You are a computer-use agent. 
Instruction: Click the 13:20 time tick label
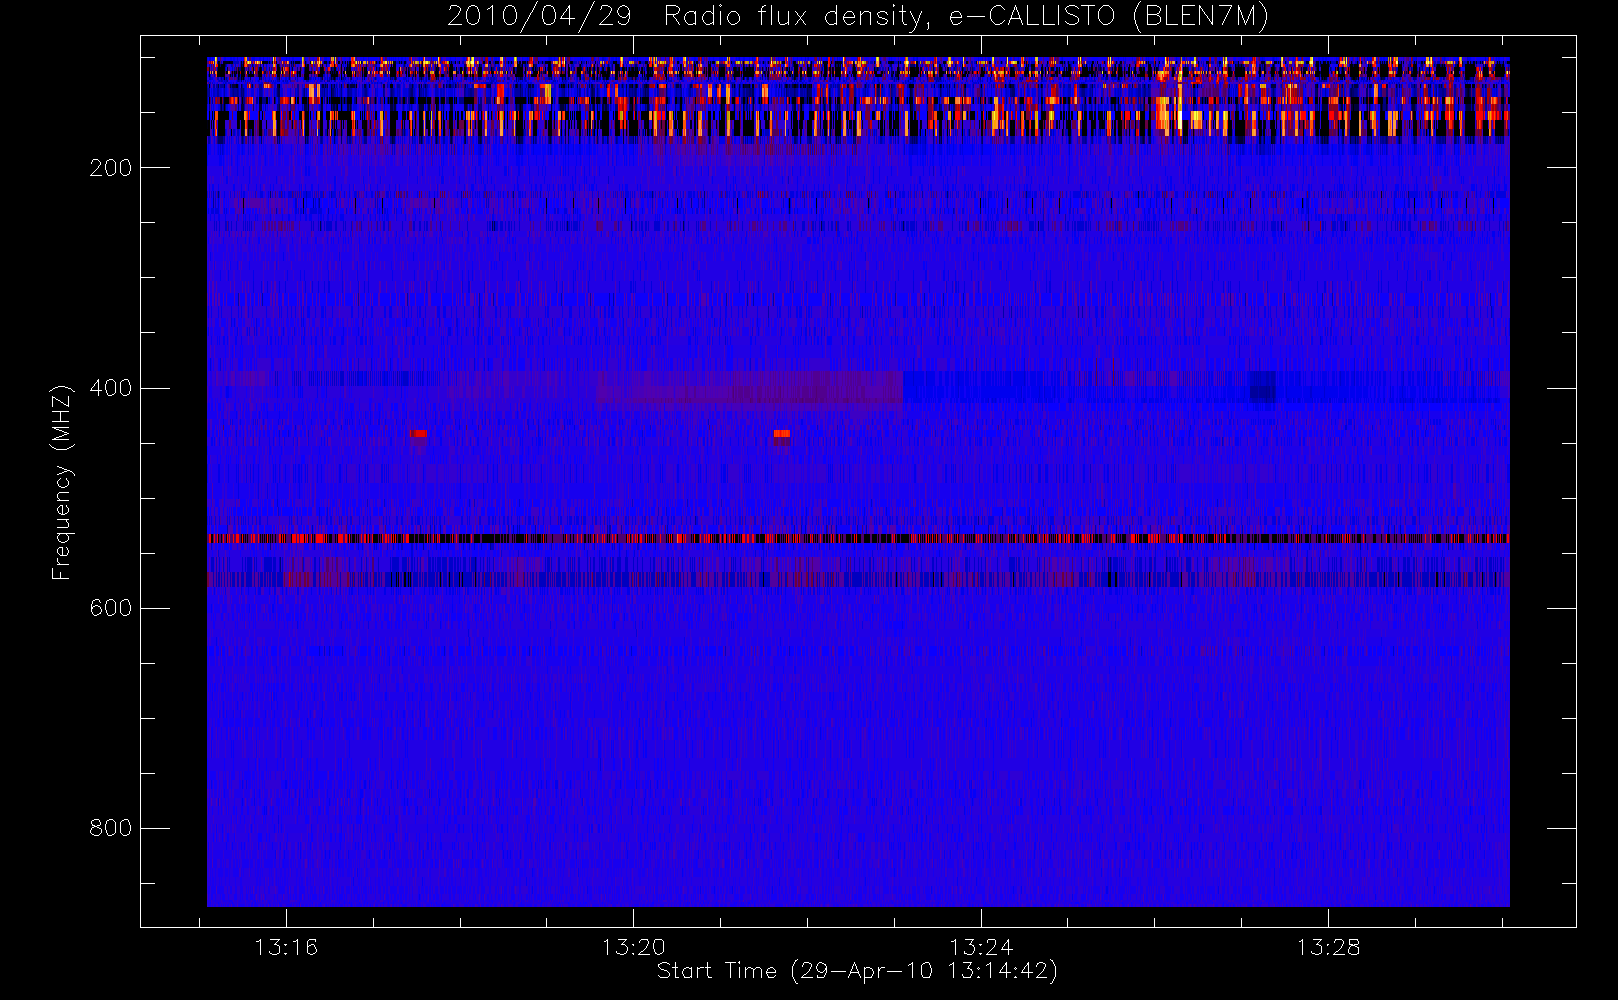click(634, 947)
